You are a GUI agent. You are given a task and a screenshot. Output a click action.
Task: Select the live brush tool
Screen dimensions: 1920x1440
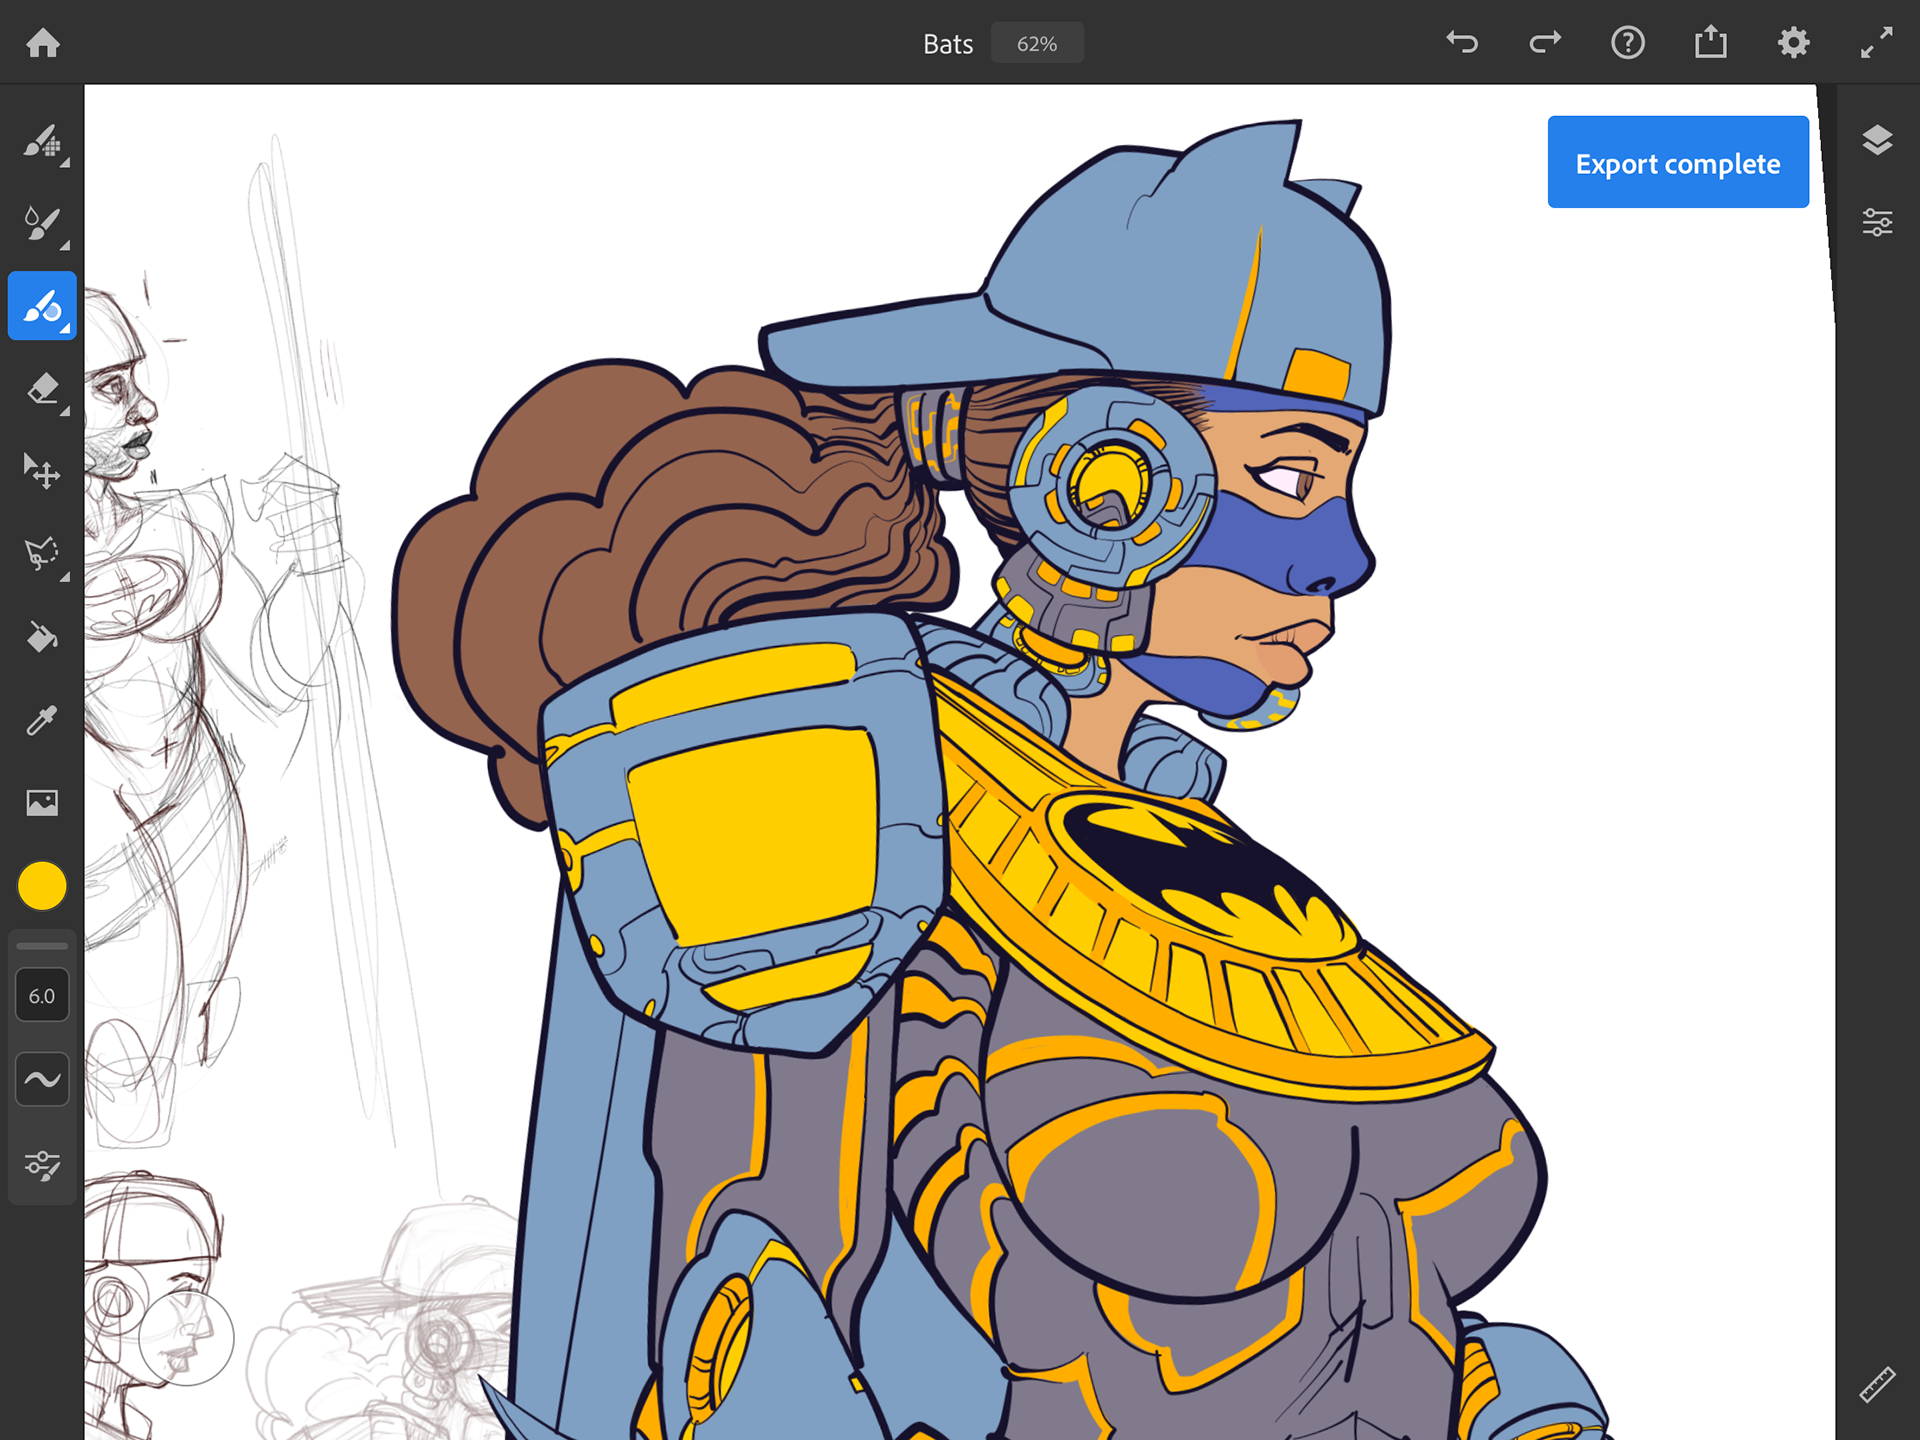pos(42,224)
